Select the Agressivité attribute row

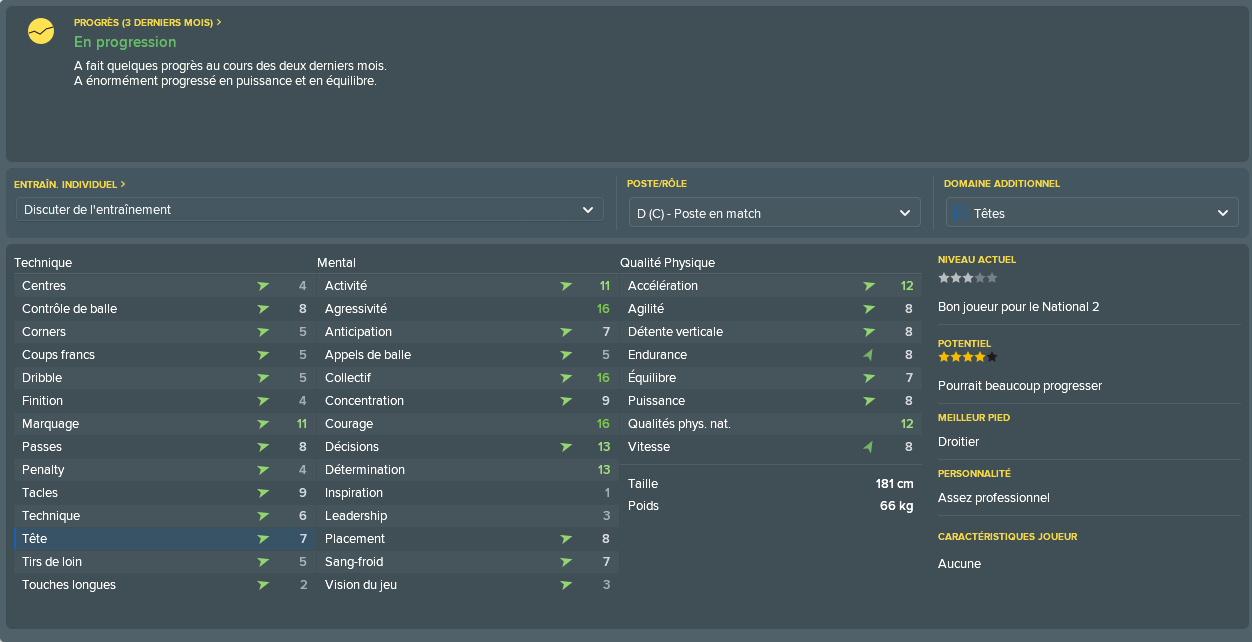pos(467,309)
